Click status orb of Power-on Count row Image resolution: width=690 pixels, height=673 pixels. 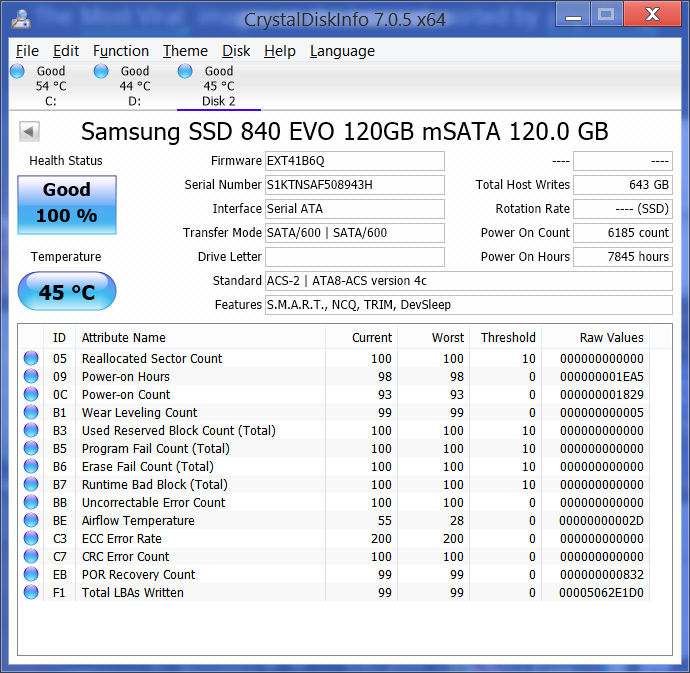pos(31,394)
